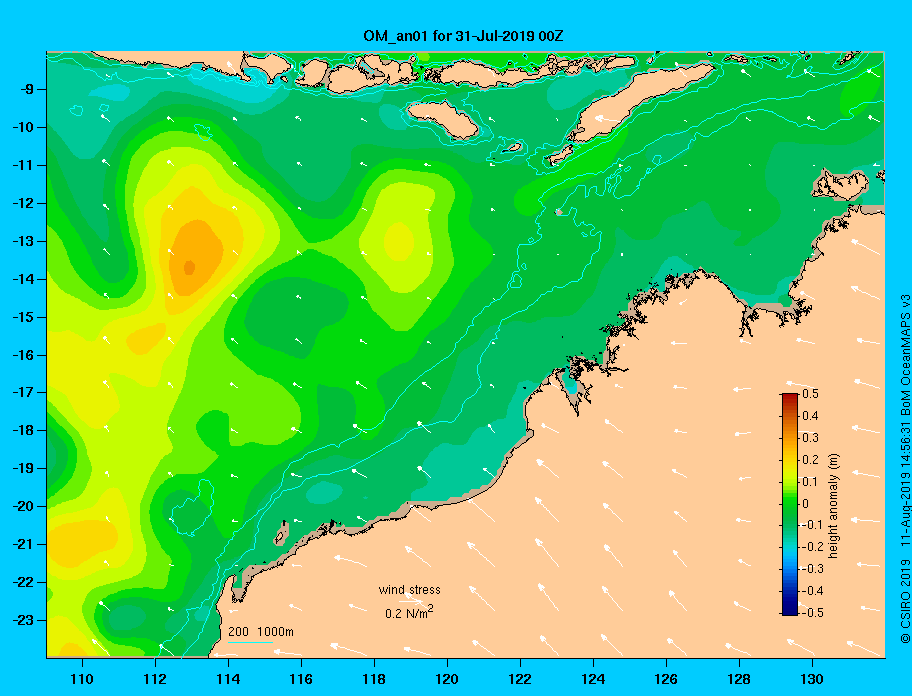The width and height of the screenshot is (912, 696).
Task: Click the '-23' latitude axis label
Action: (23, 620)
